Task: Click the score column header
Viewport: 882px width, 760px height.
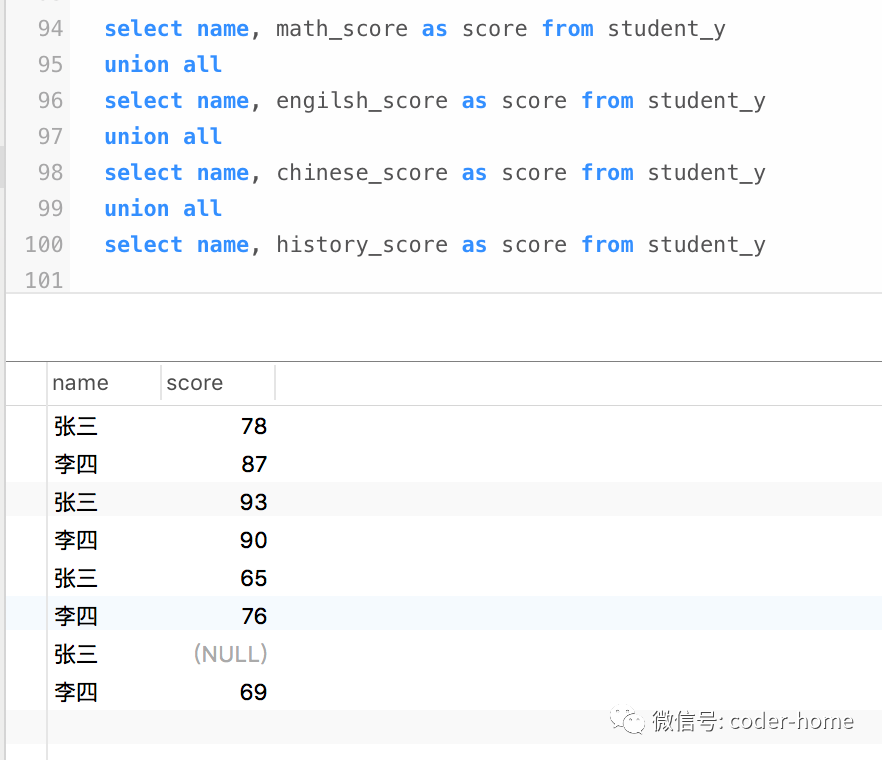Action: 195,383
